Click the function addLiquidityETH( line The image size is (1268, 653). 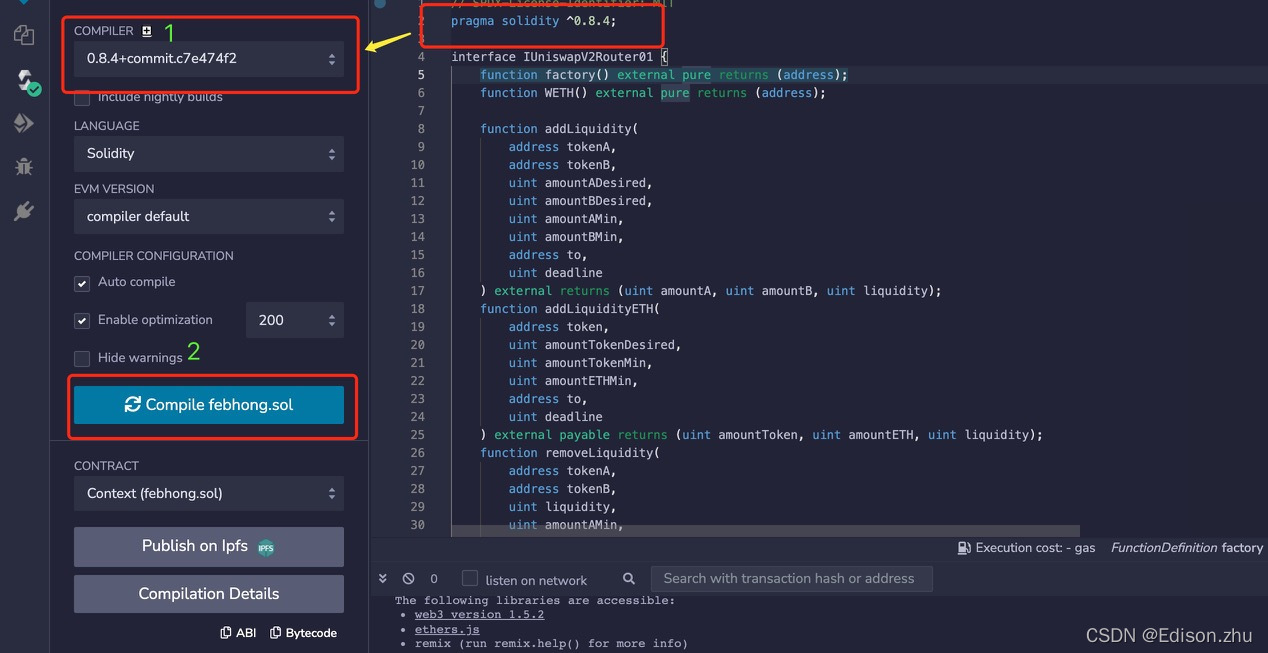coord(570,309)
